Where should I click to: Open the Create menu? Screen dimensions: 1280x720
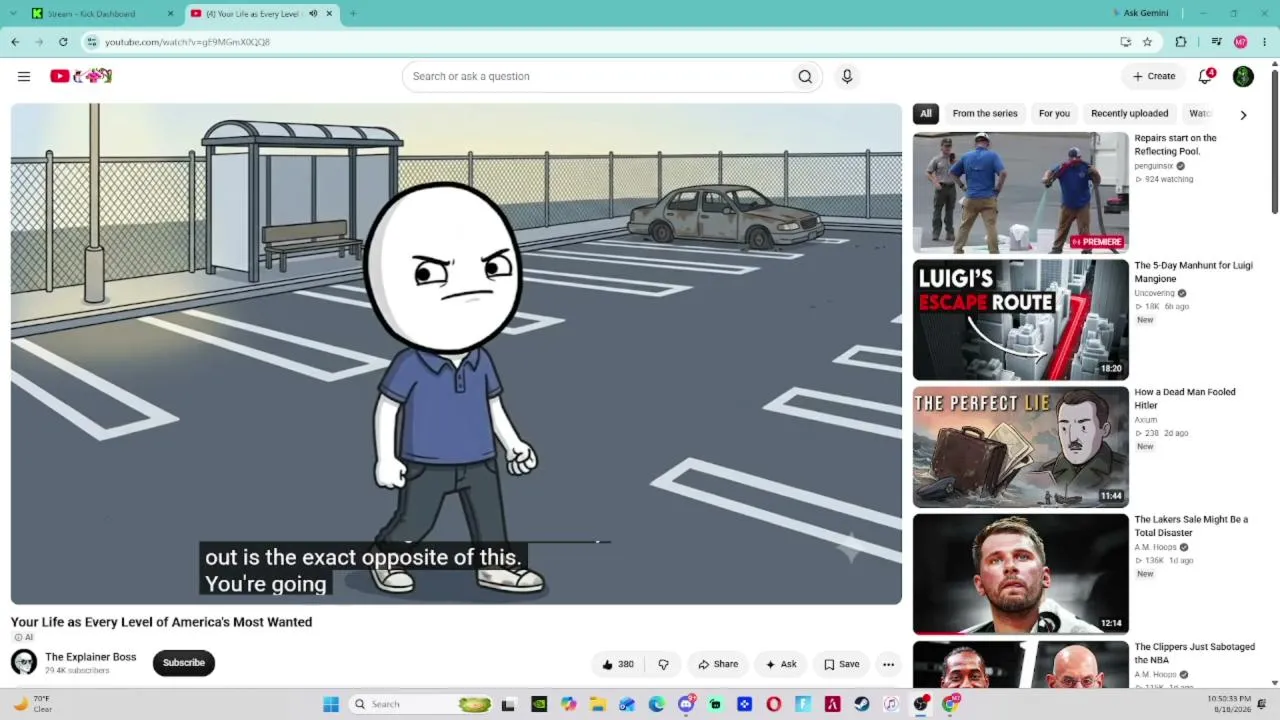coord(1154,76)
